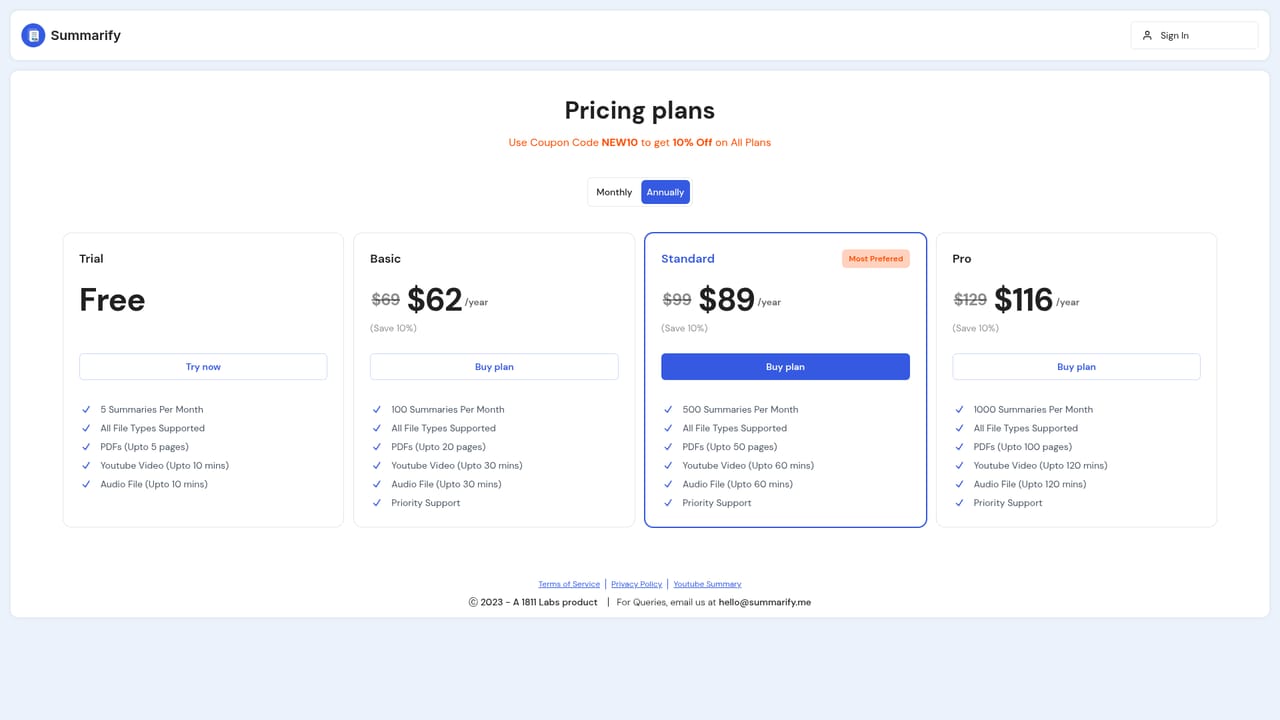Click the Summarify logo icon
Viewport: 1280px width, 720px height.
(33, 36)
